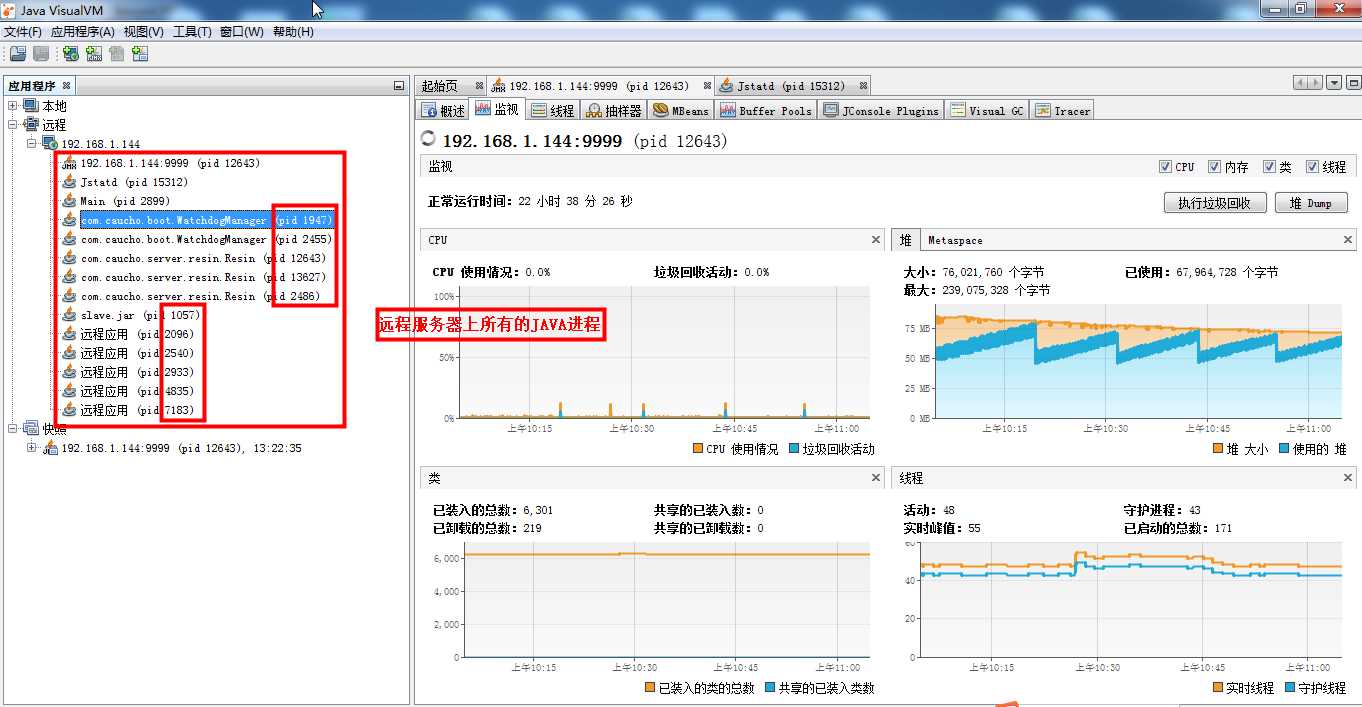Switch to the Metaspace chart tab
The image size is (1362, 707).
coord(955,240)
